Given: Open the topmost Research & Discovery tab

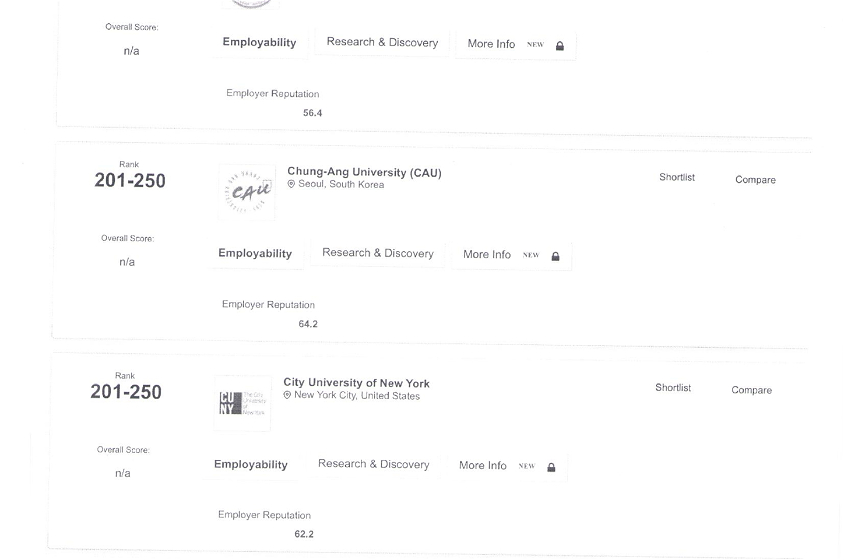Looking at the screenshot, I should 382,43.
